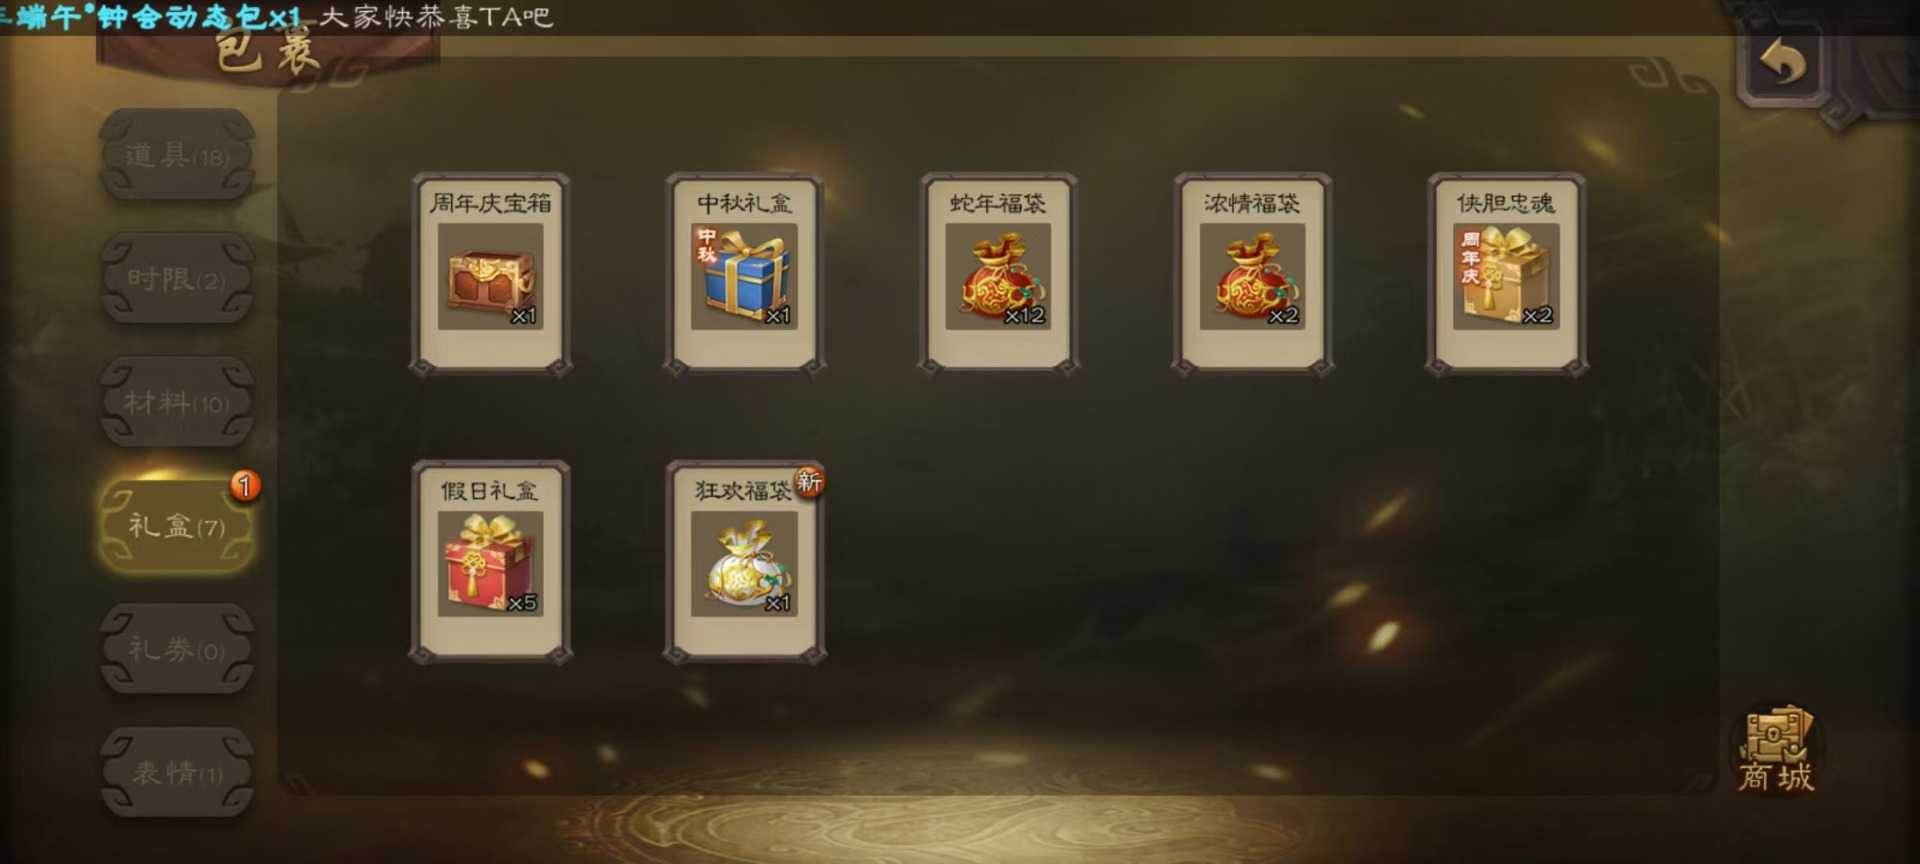
Task: Click the 蛇年福袋 item name label
Action: coord(998,203)
